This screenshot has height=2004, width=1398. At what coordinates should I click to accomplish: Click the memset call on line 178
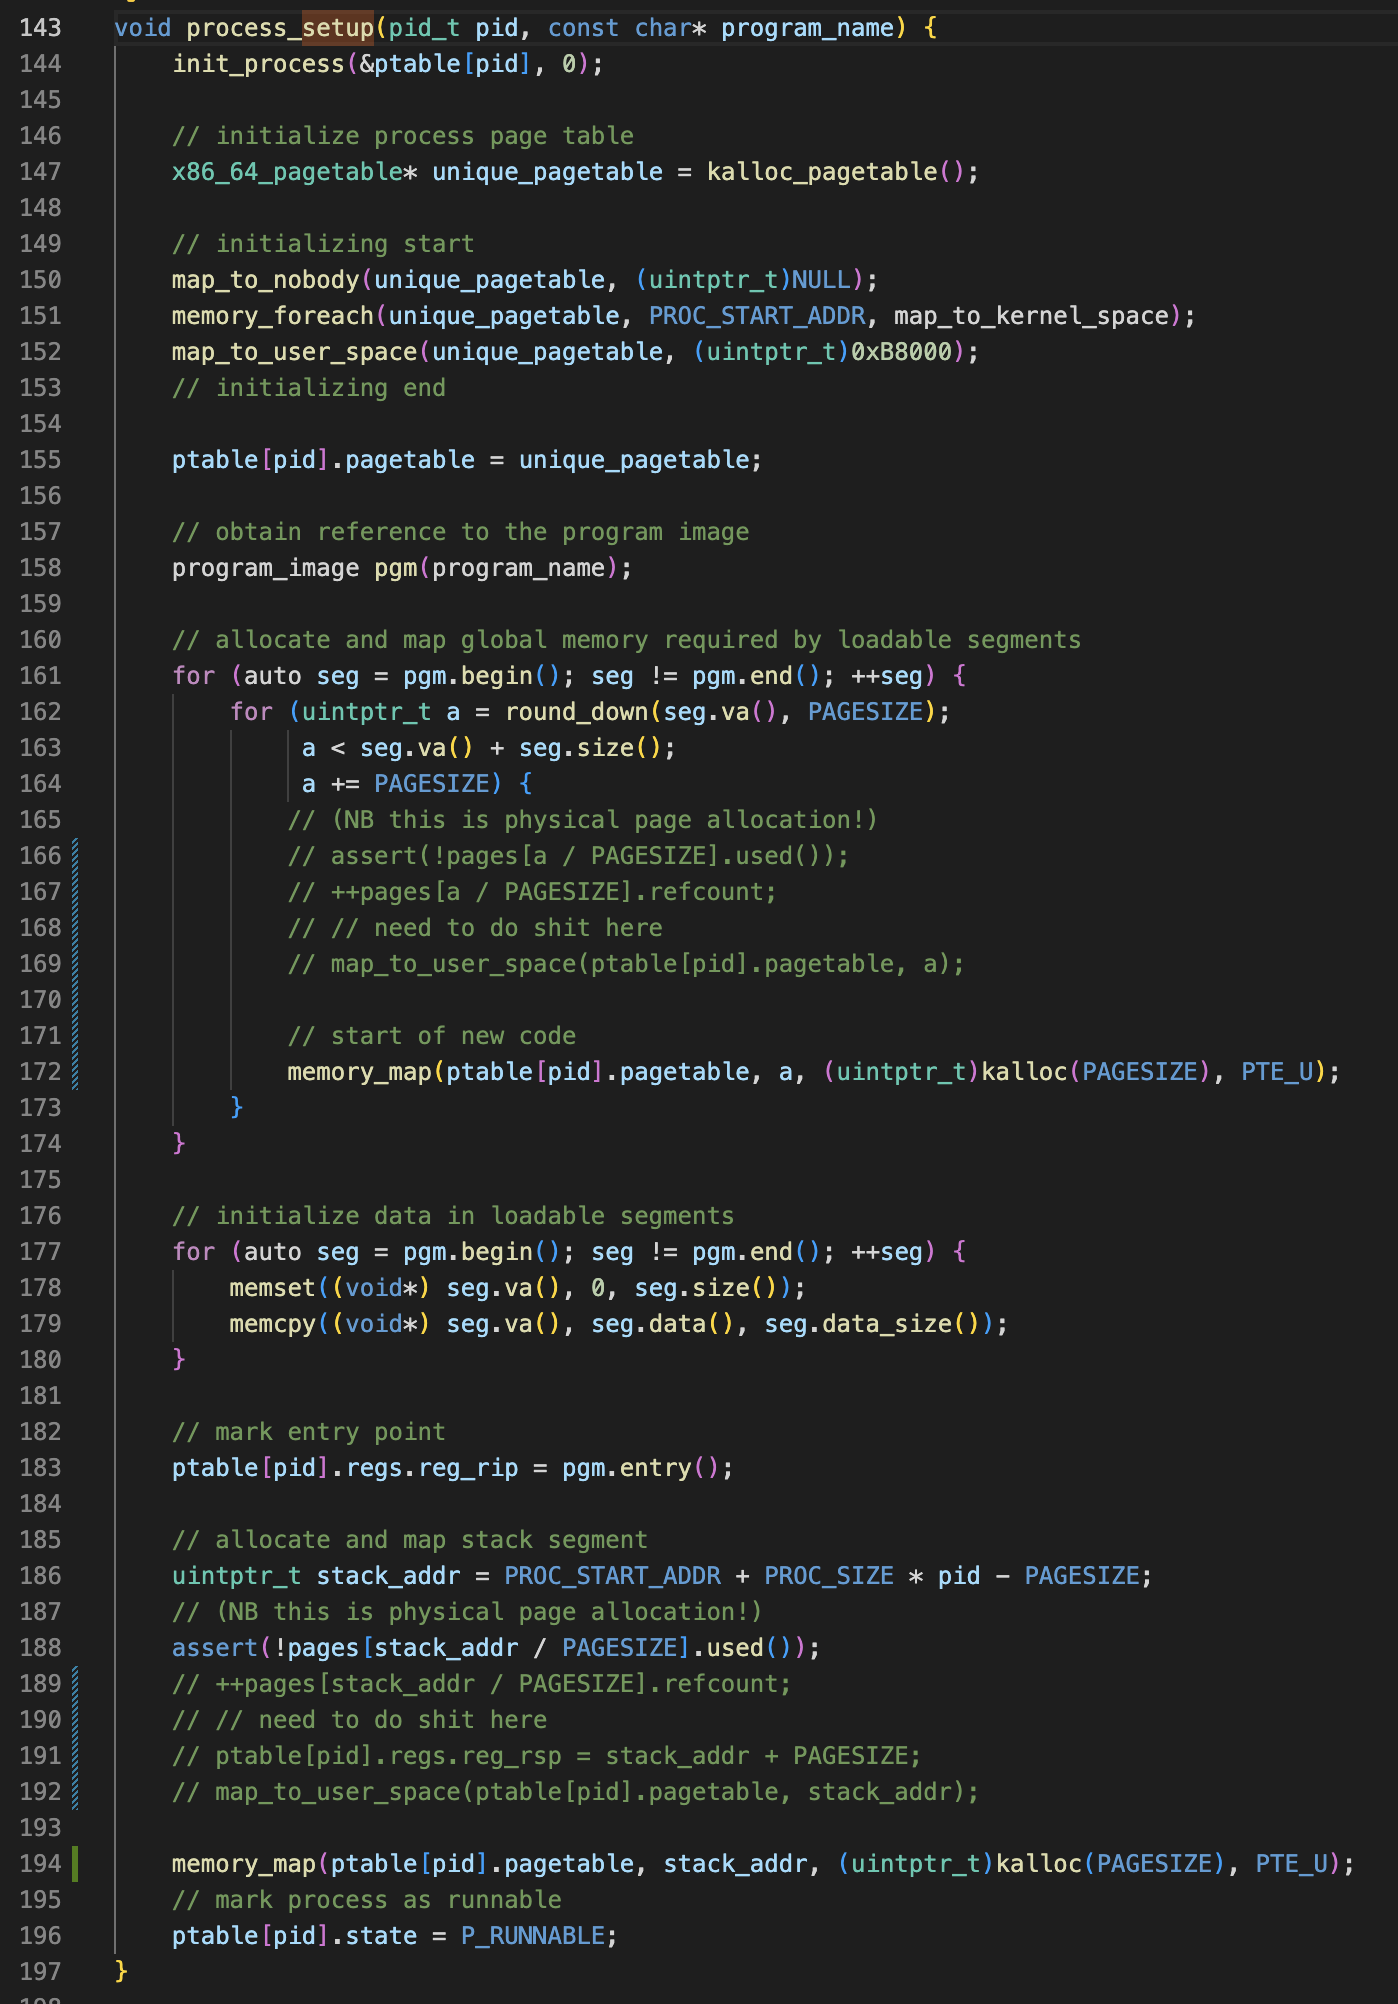pyautogui.click(x=272, y=1288)
